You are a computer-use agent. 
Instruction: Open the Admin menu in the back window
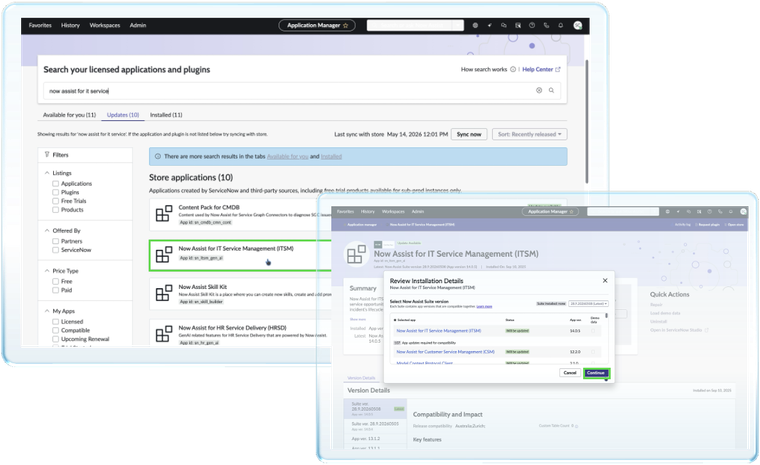point(138,25)
